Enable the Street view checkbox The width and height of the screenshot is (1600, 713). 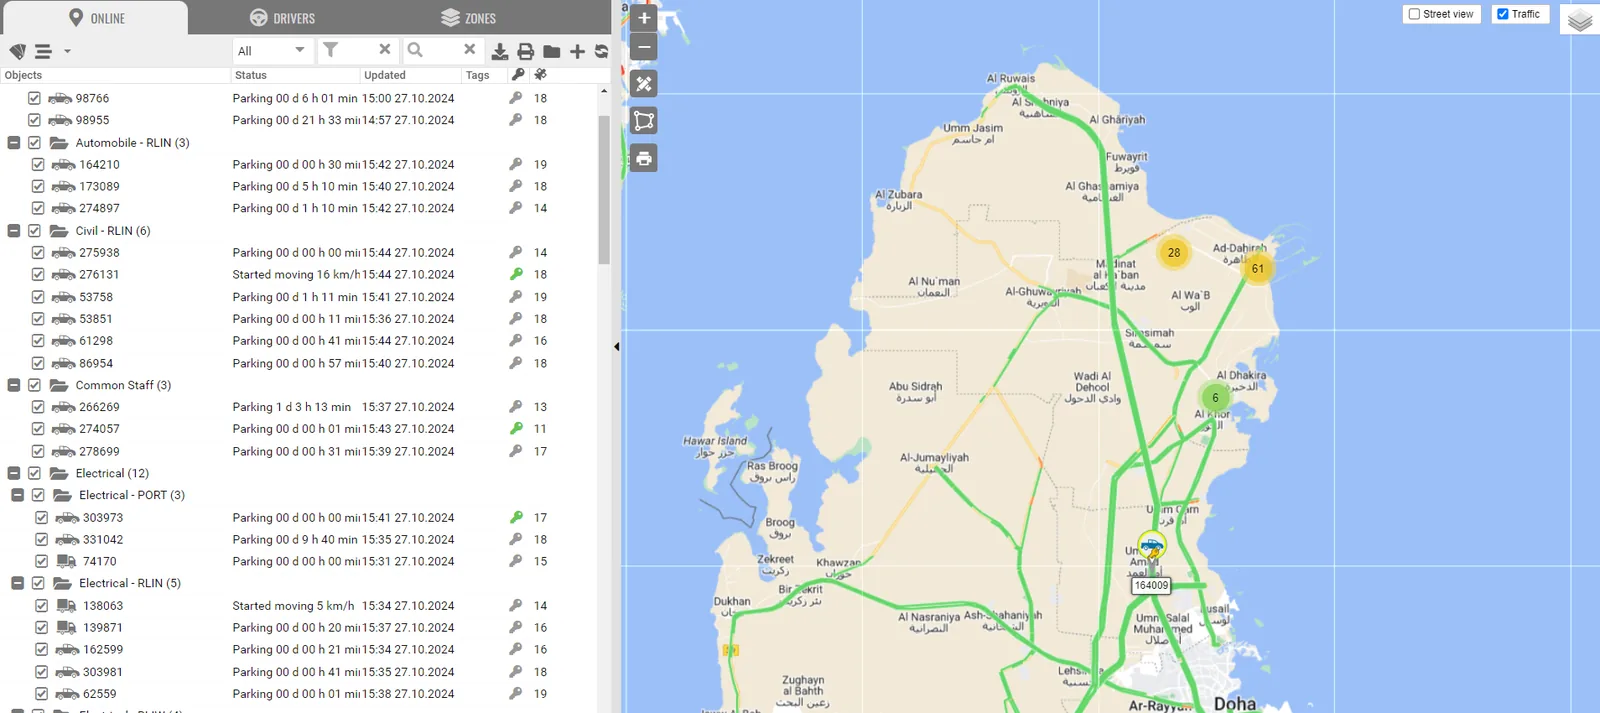[x=1414, y=14]
